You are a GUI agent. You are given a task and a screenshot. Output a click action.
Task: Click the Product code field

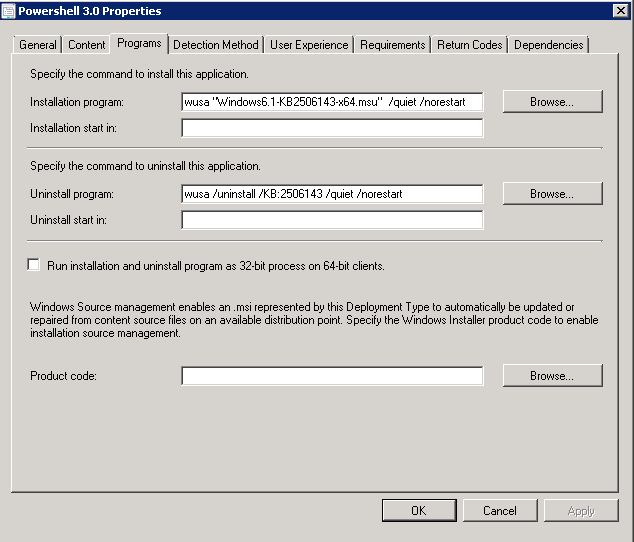(332, 376)
